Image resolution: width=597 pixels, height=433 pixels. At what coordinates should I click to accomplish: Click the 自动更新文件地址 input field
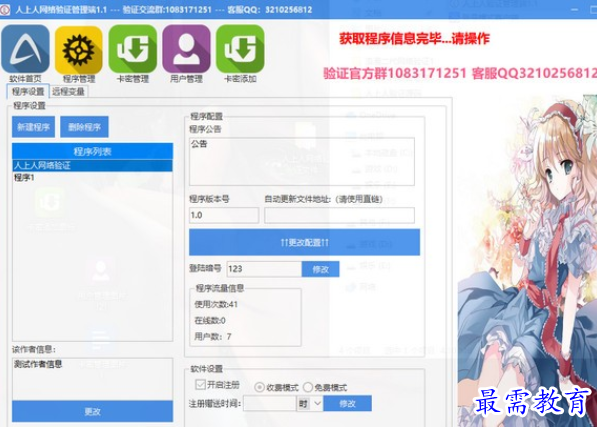click(339, 215)
